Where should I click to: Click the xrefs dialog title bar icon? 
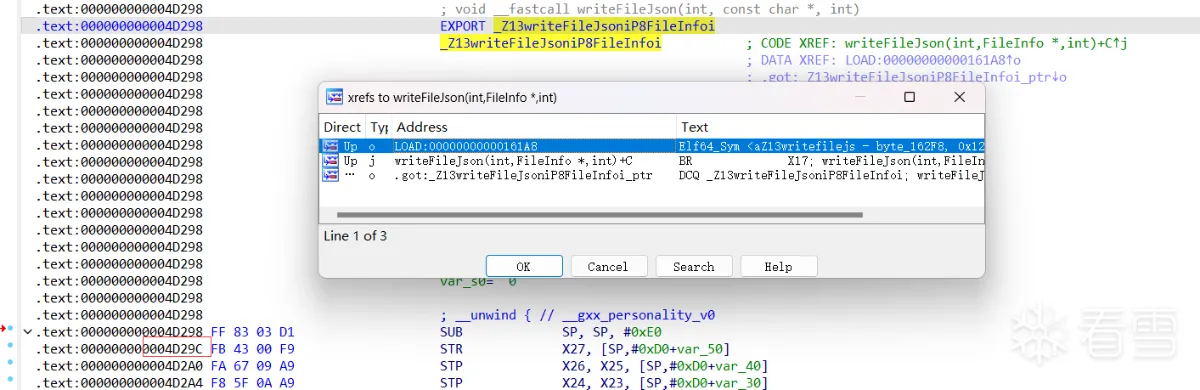[334, 97]
